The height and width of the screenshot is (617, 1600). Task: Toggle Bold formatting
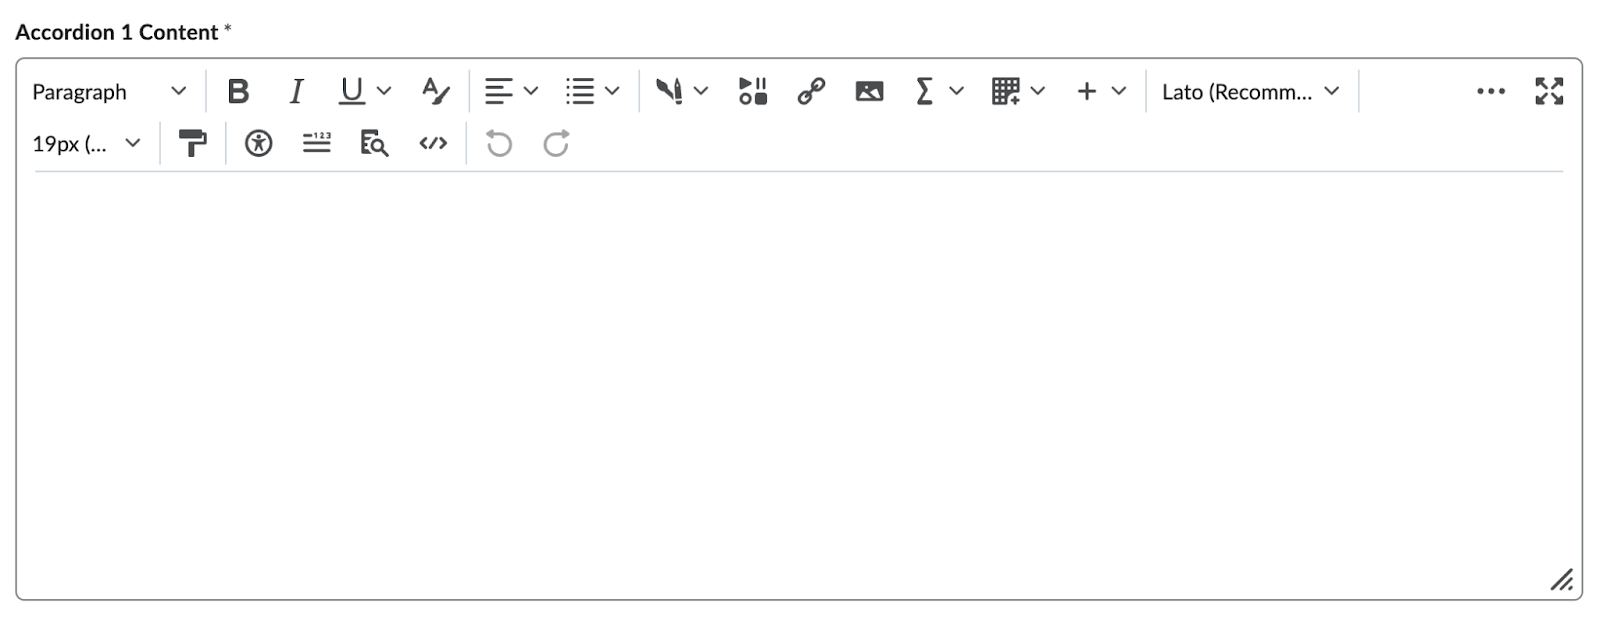[238, 91]
